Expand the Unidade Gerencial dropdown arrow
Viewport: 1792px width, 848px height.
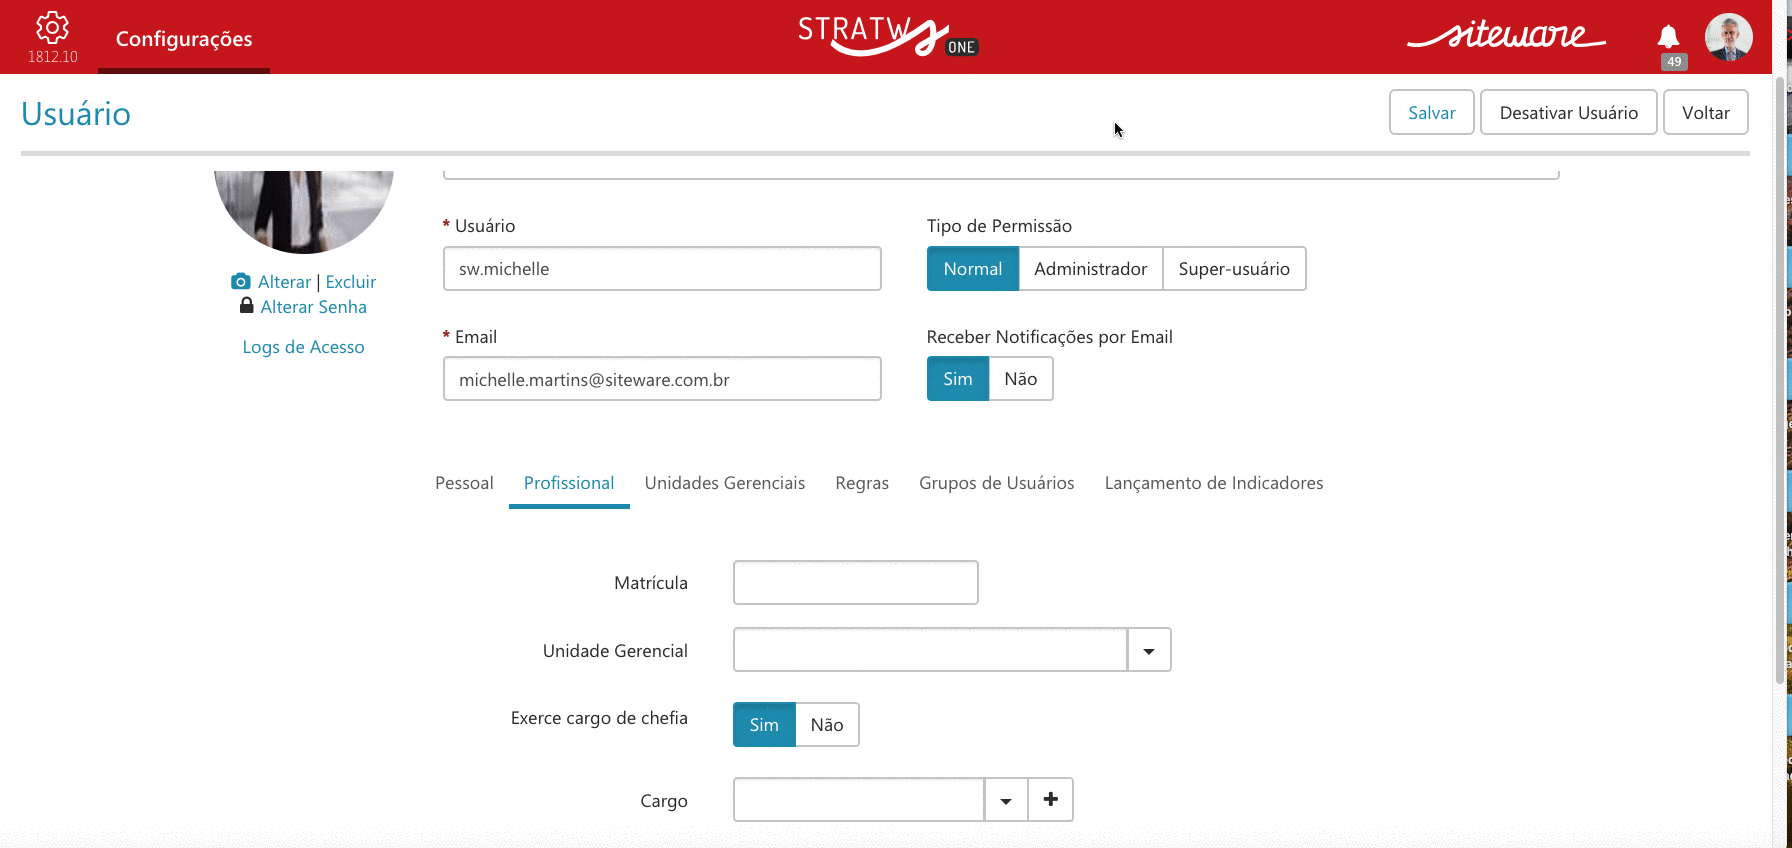click(x=1149, y=650)
